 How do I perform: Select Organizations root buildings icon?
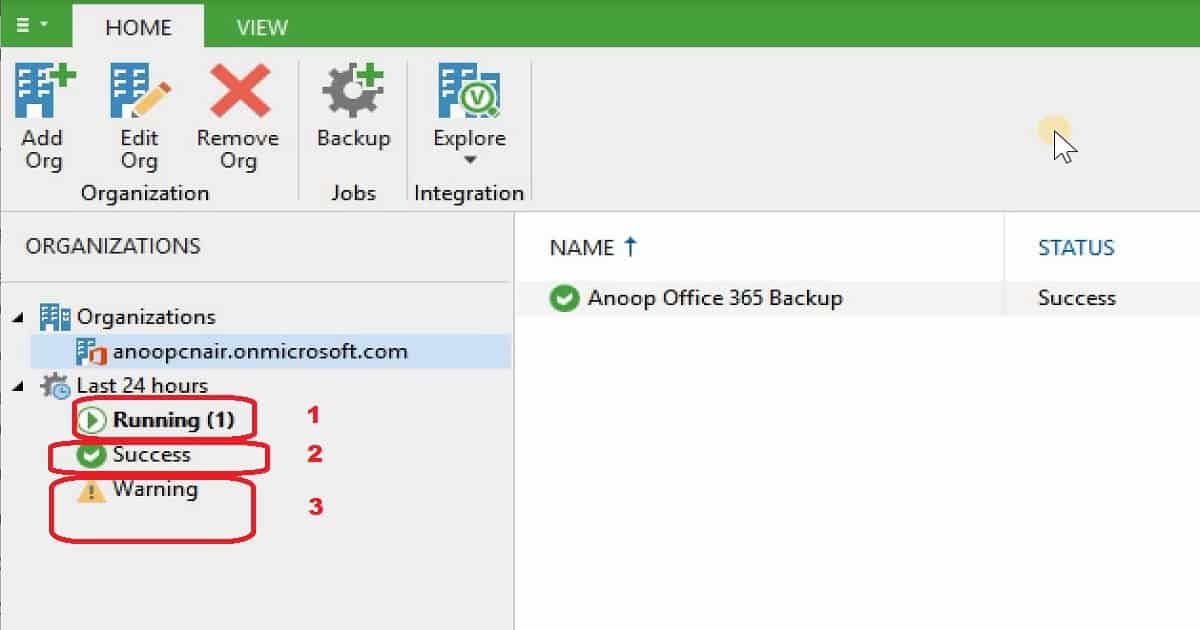tap(54, 317)
